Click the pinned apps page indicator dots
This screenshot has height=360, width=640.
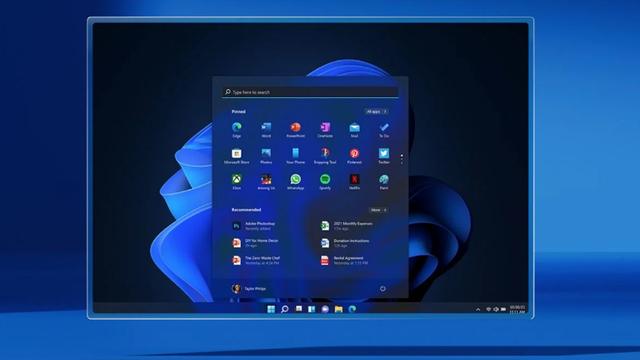click(x=402, y=159)
